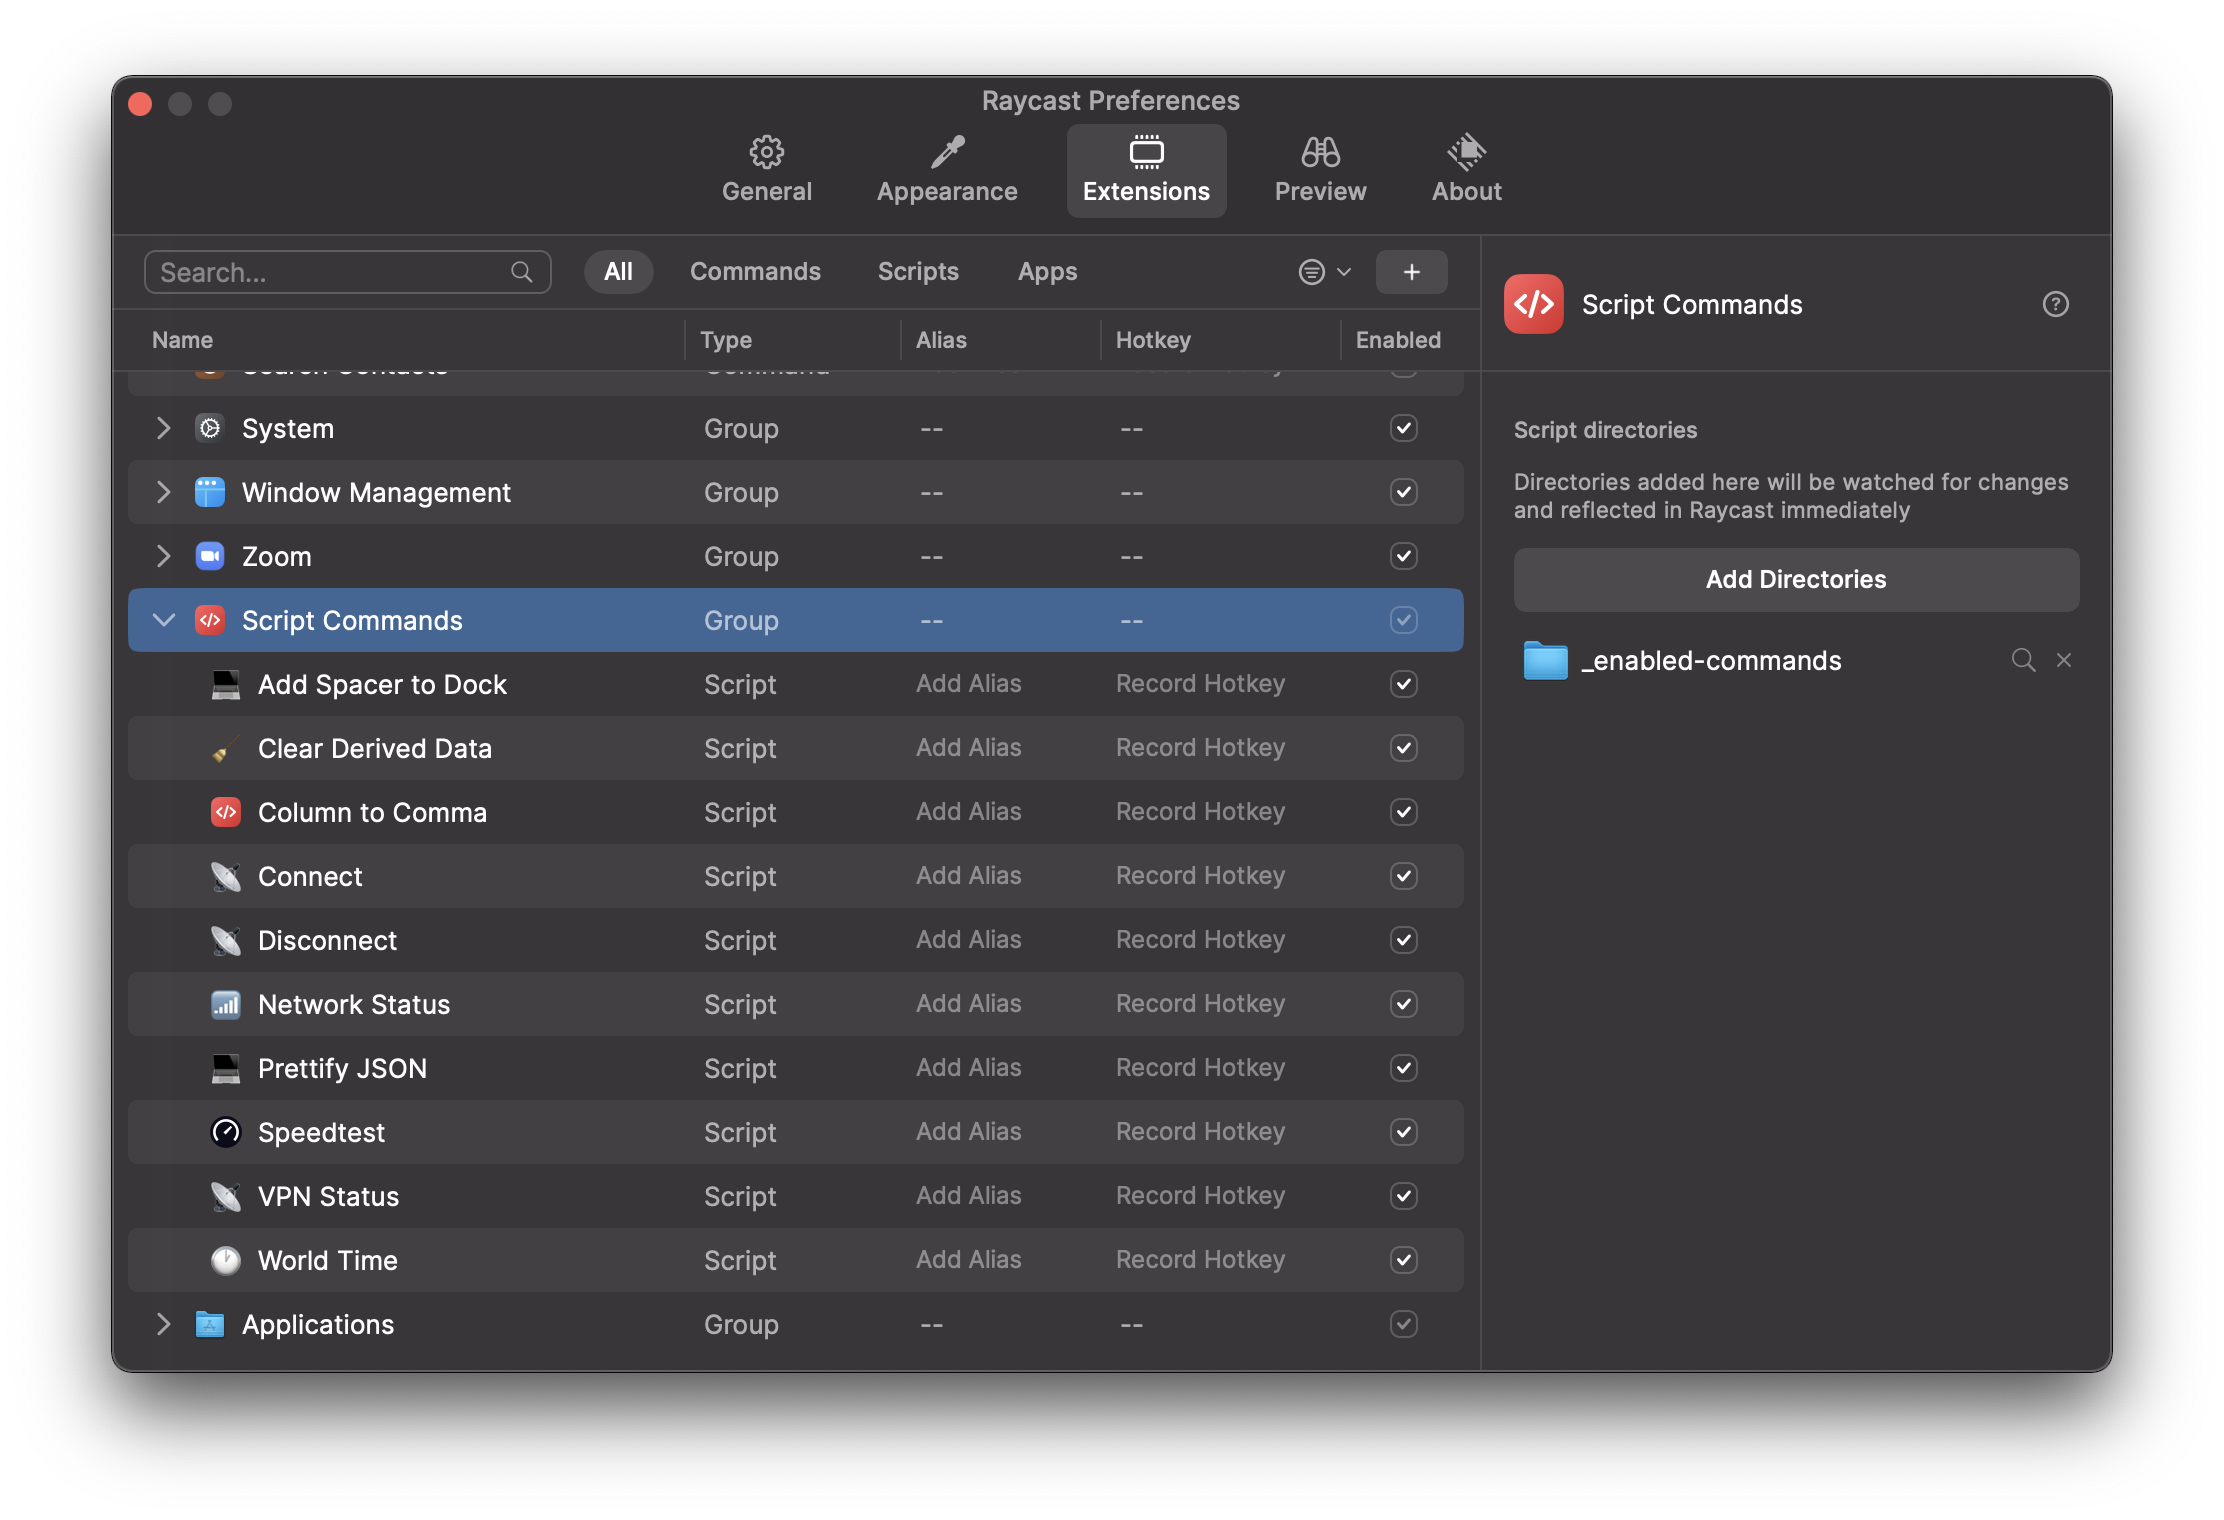Click Record Hotkey for Connect script
This screenshot has height=1520, width=2224.
pos(1200,876)
